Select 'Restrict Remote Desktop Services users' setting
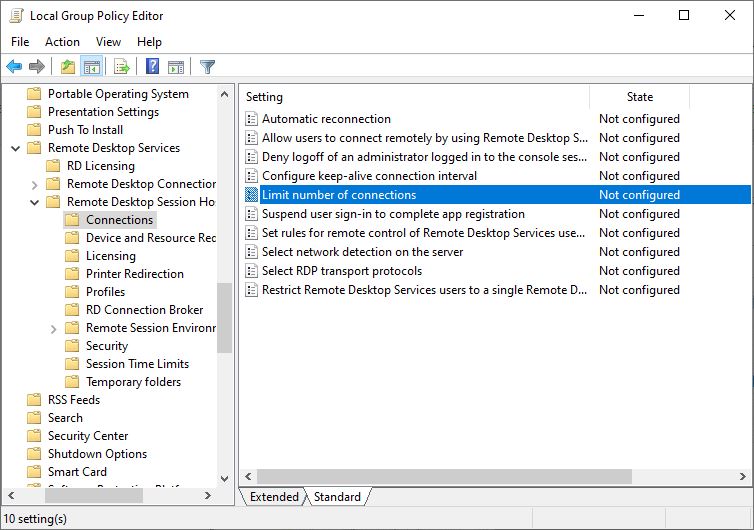 425,290
